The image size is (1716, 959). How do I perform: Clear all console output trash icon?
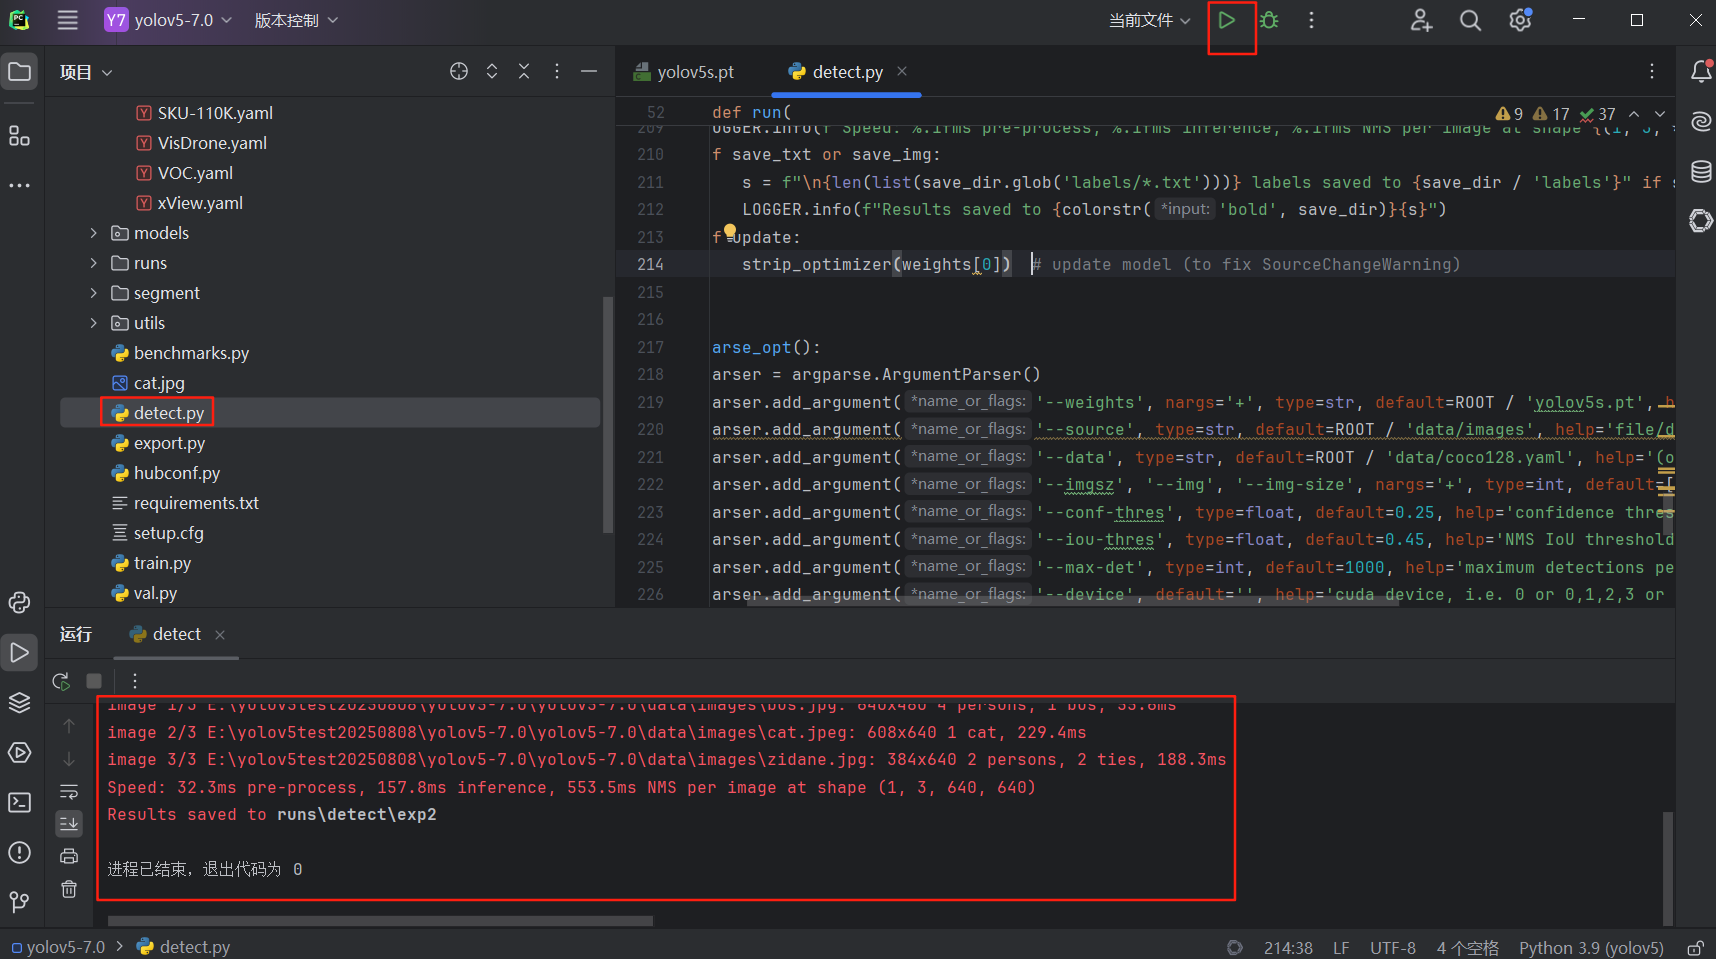(69, 889)
